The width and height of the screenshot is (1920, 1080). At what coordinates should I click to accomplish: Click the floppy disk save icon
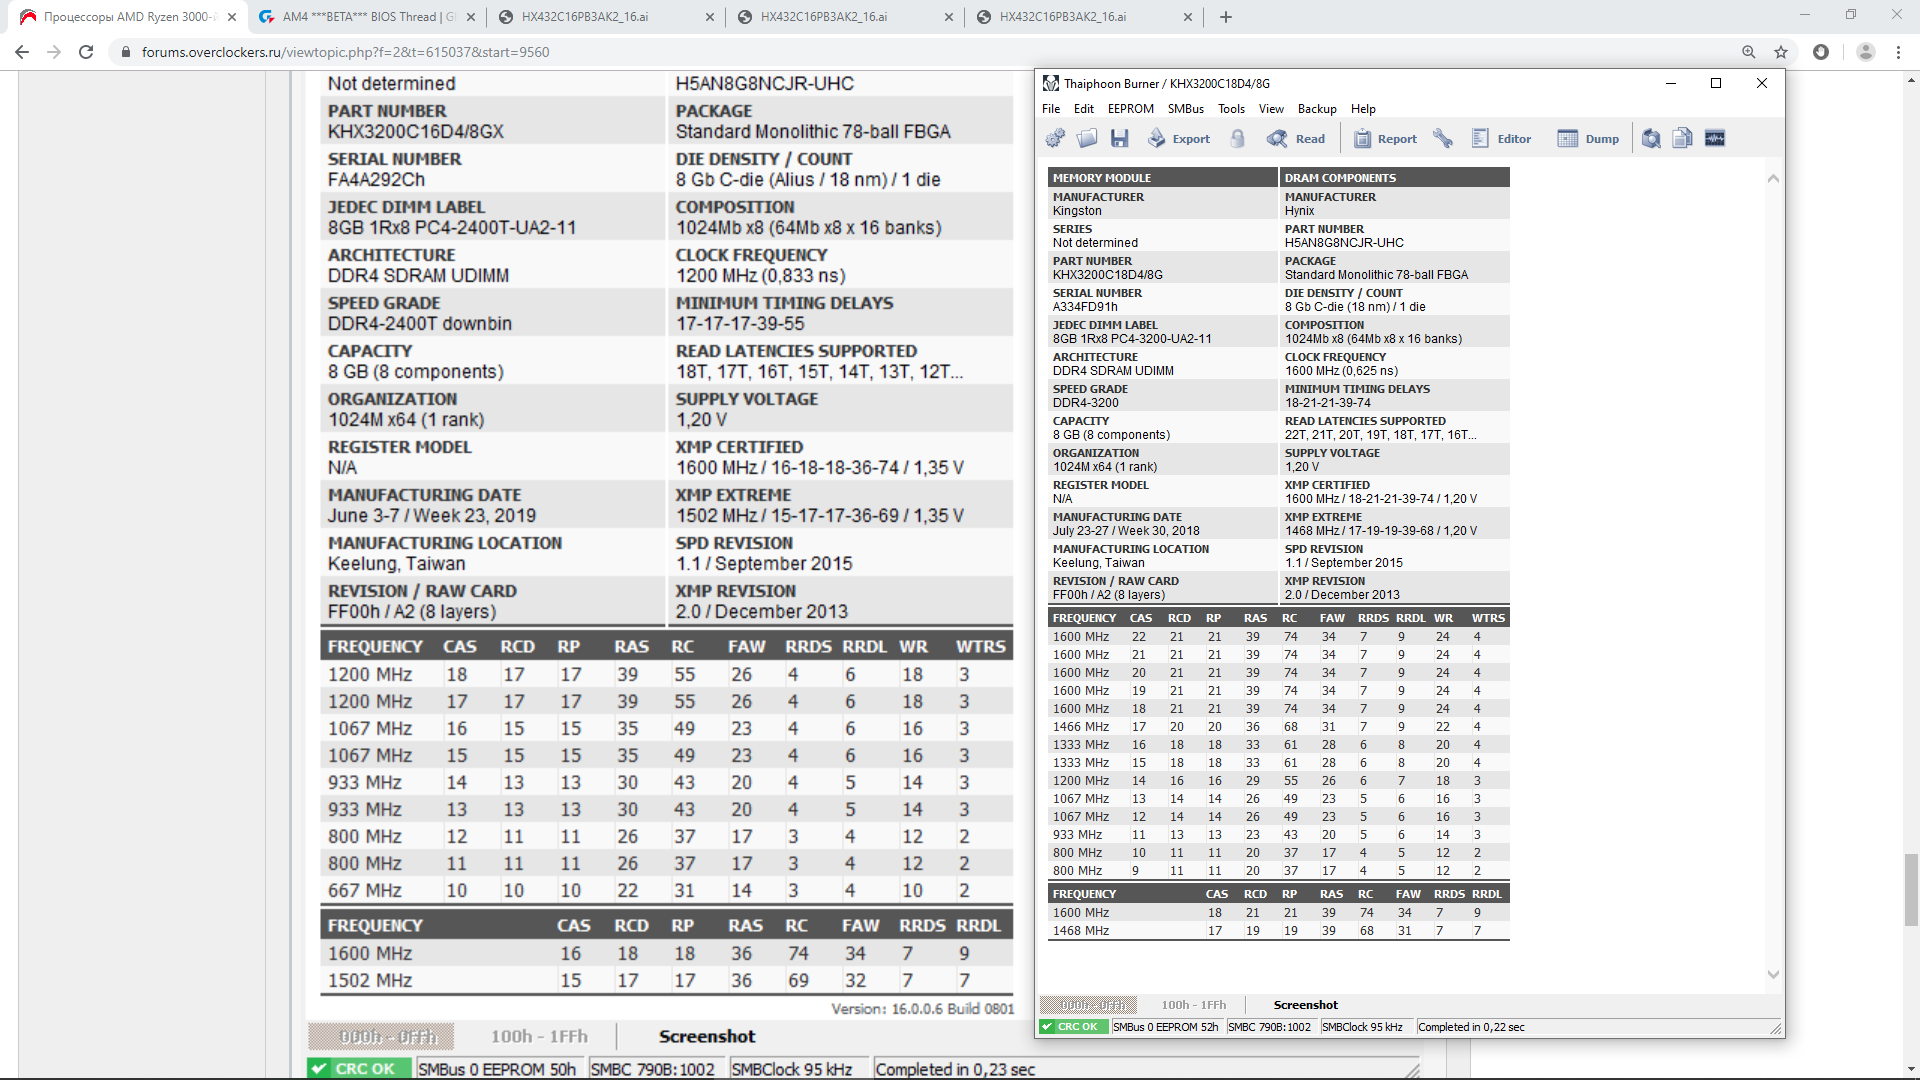point(1119,139)
